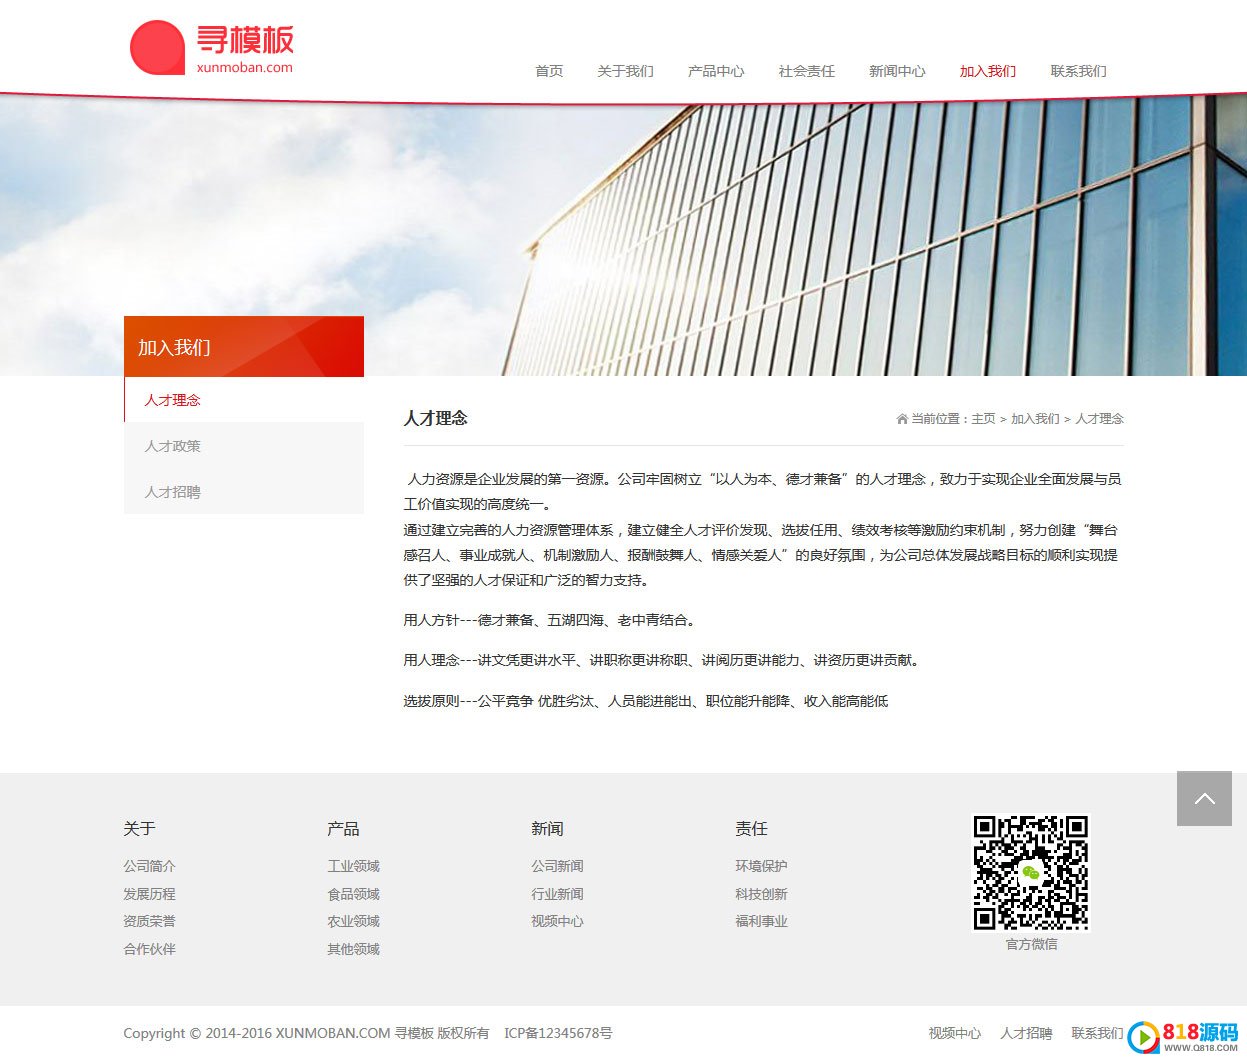
Task: Open 联系我们 in top navigation
Action: click(1078, 71)
